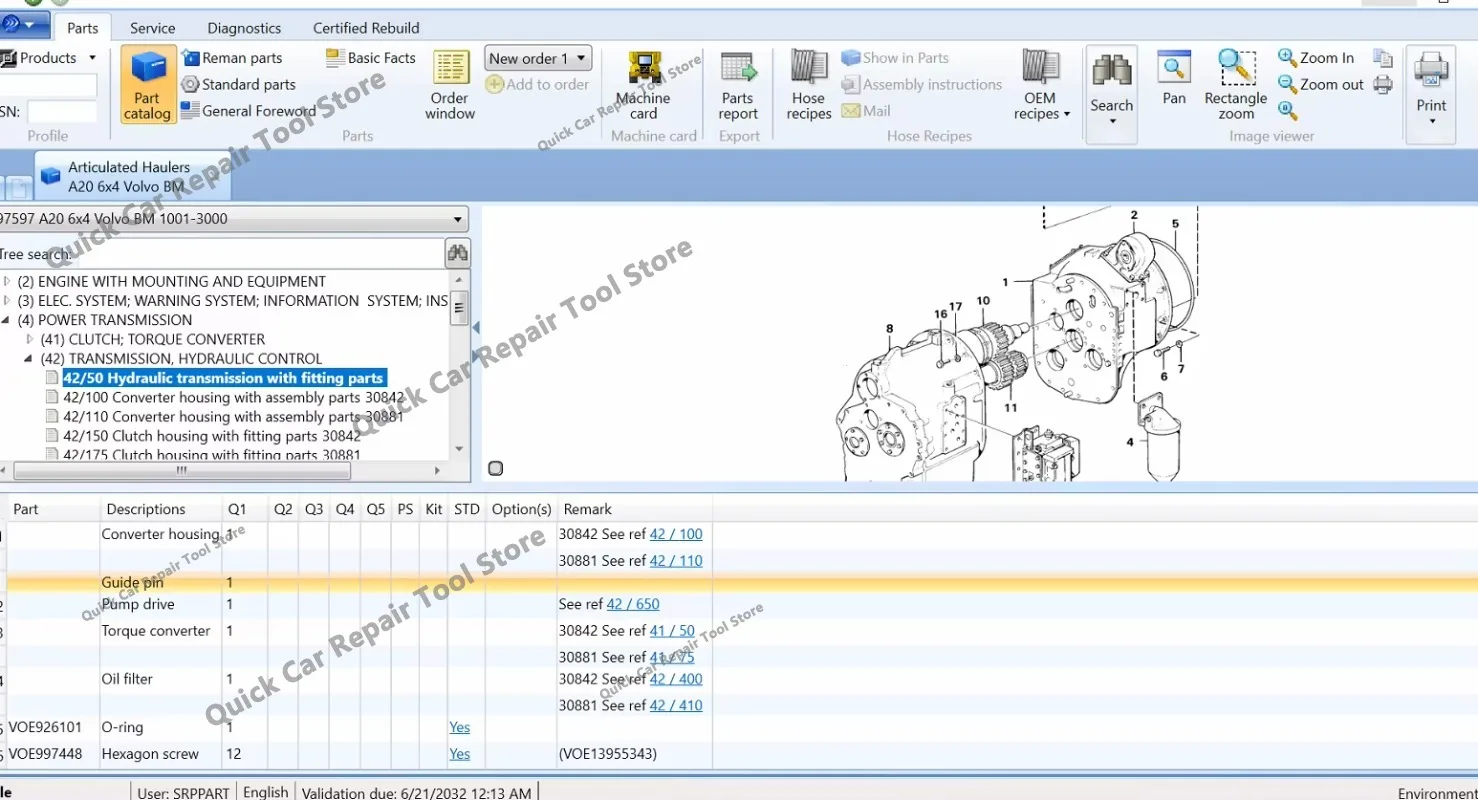
Task: Select the Rectangle zoom tool
Action: [x=1236, y=85]
